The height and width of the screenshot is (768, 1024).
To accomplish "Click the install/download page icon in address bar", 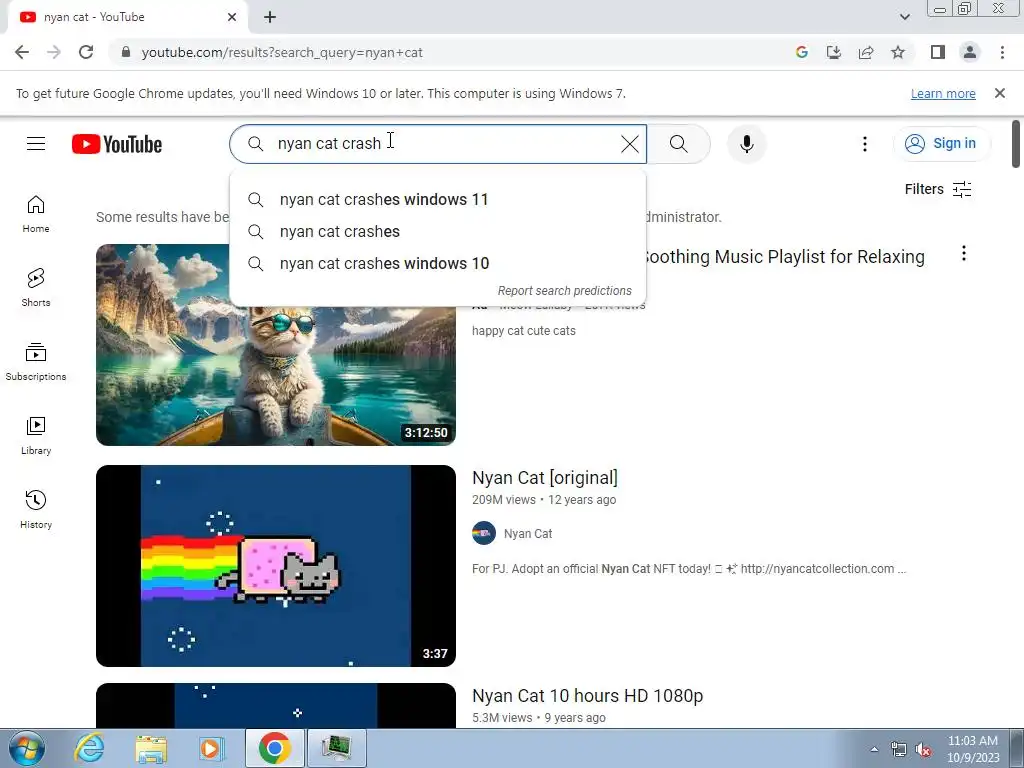I will (x=834, y=52).
